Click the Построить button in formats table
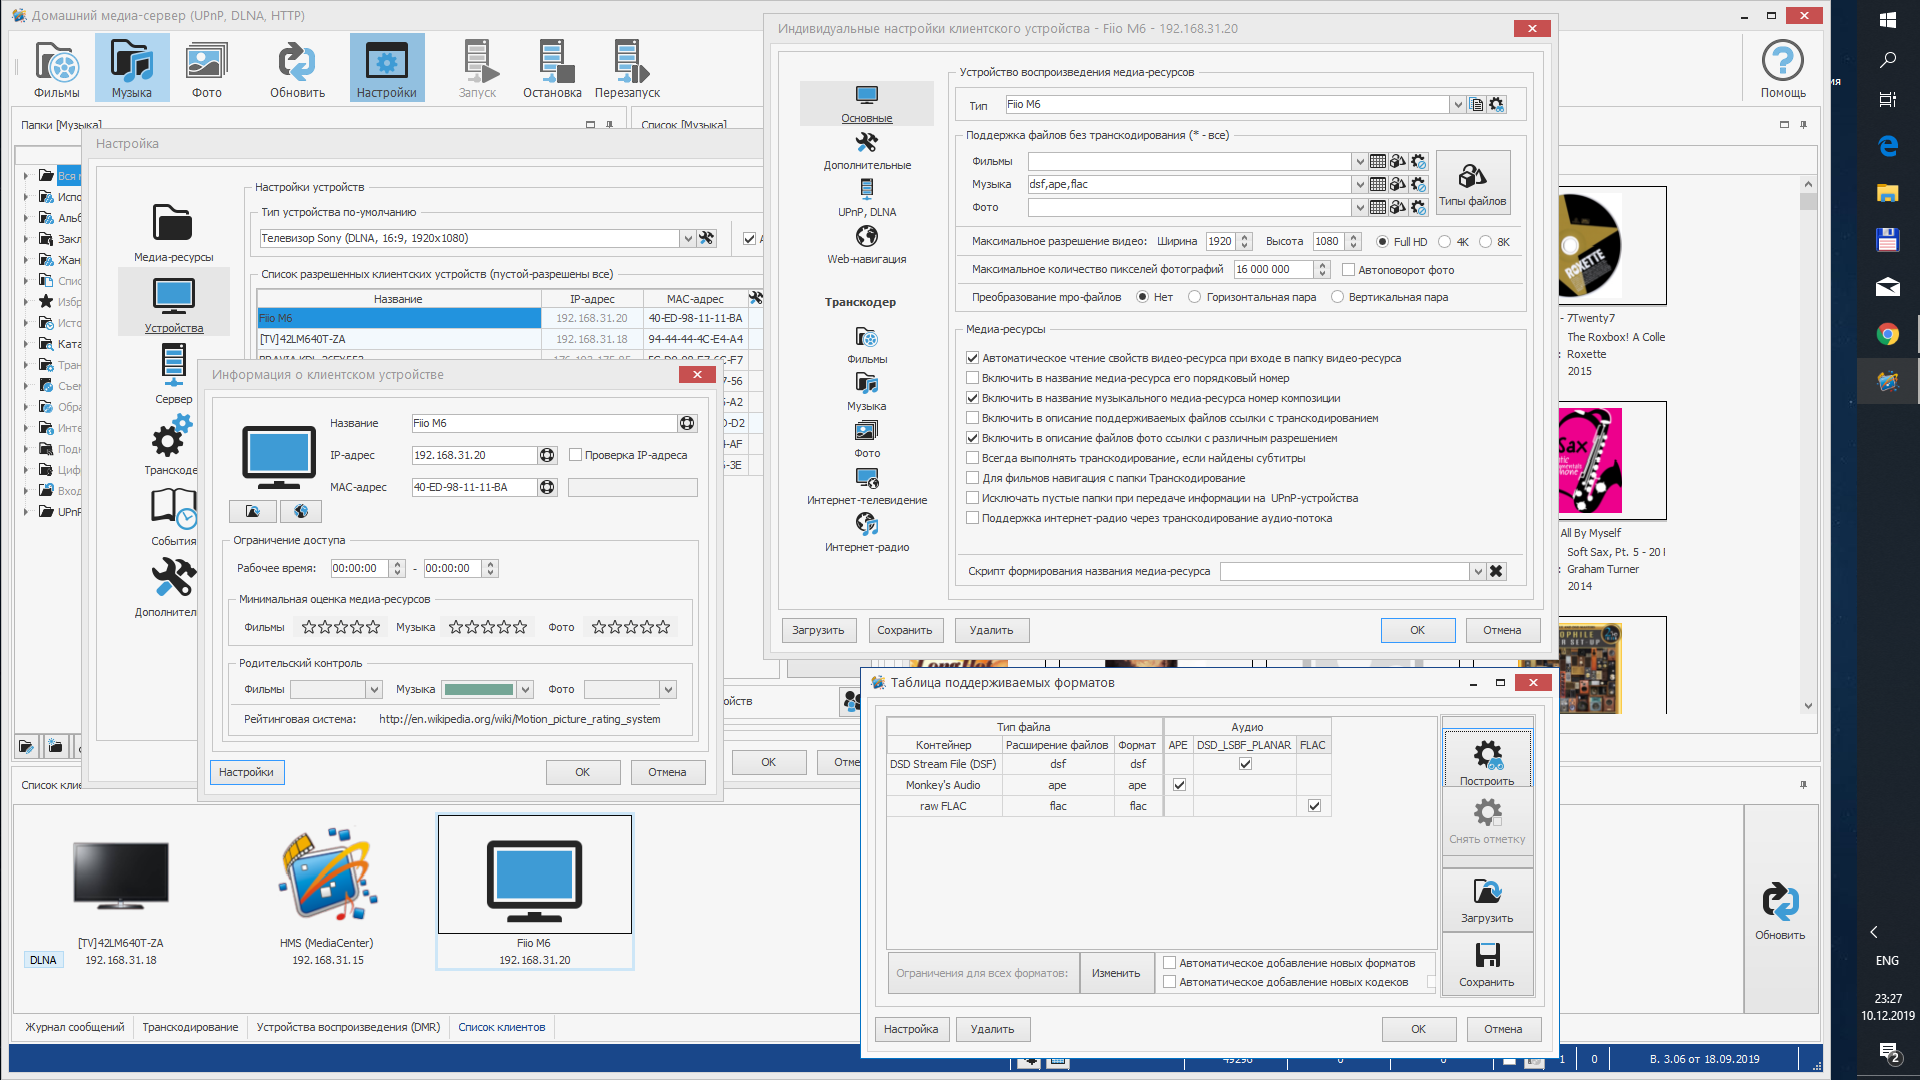Viewport: 1920px width, 1080px height. tap(1486, 760)
